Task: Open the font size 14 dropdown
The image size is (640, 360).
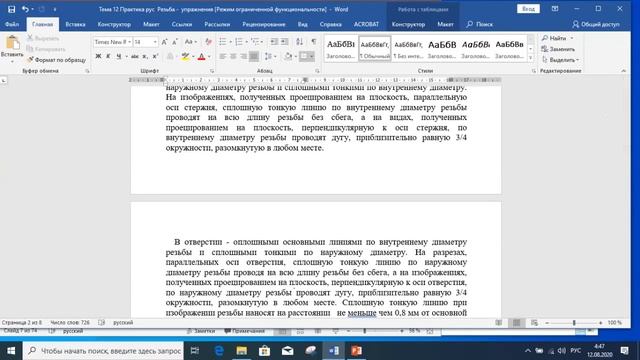Action: click(155, 42)
